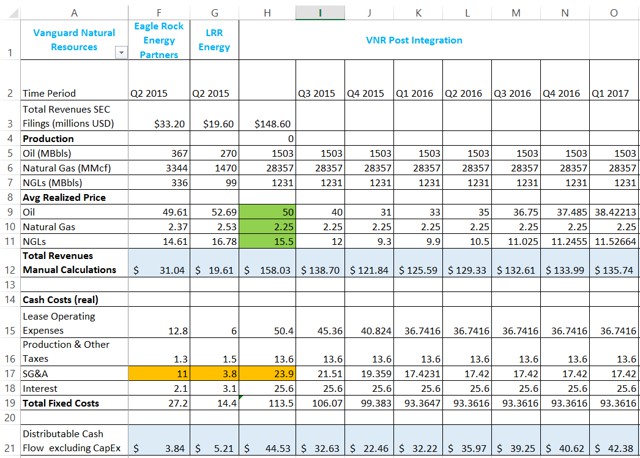Select the $ 135.74 revenue cell
Viewport: 640px width, 458px height.
[614, 263]
